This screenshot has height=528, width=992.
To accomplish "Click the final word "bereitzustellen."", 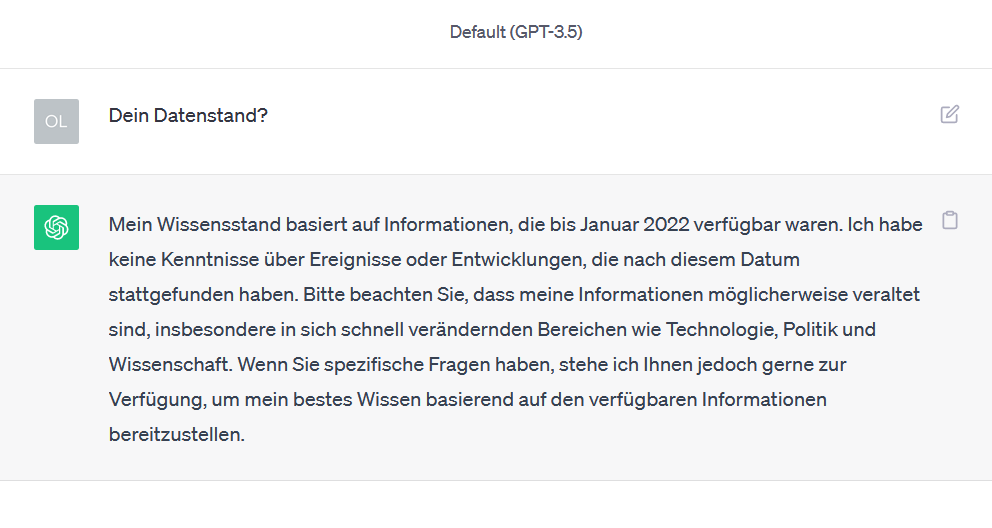I will point(177,434).
